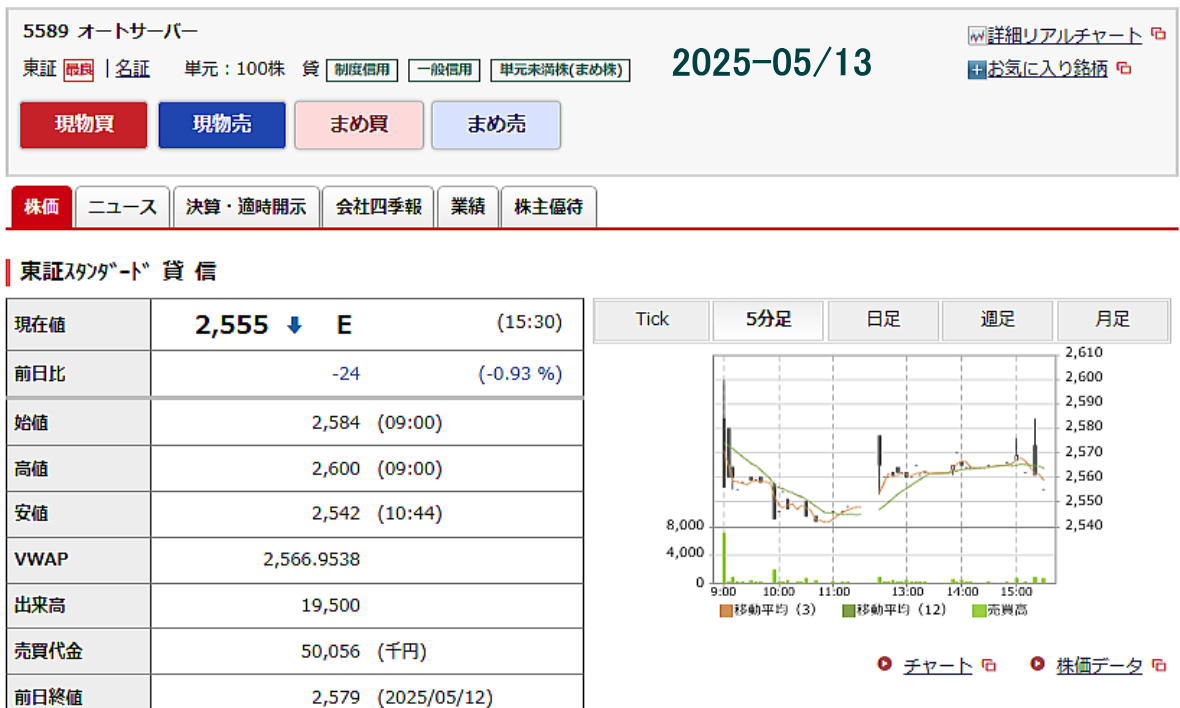Click the 現在値 row label
1180x708 pixels.
click(40, 325)
